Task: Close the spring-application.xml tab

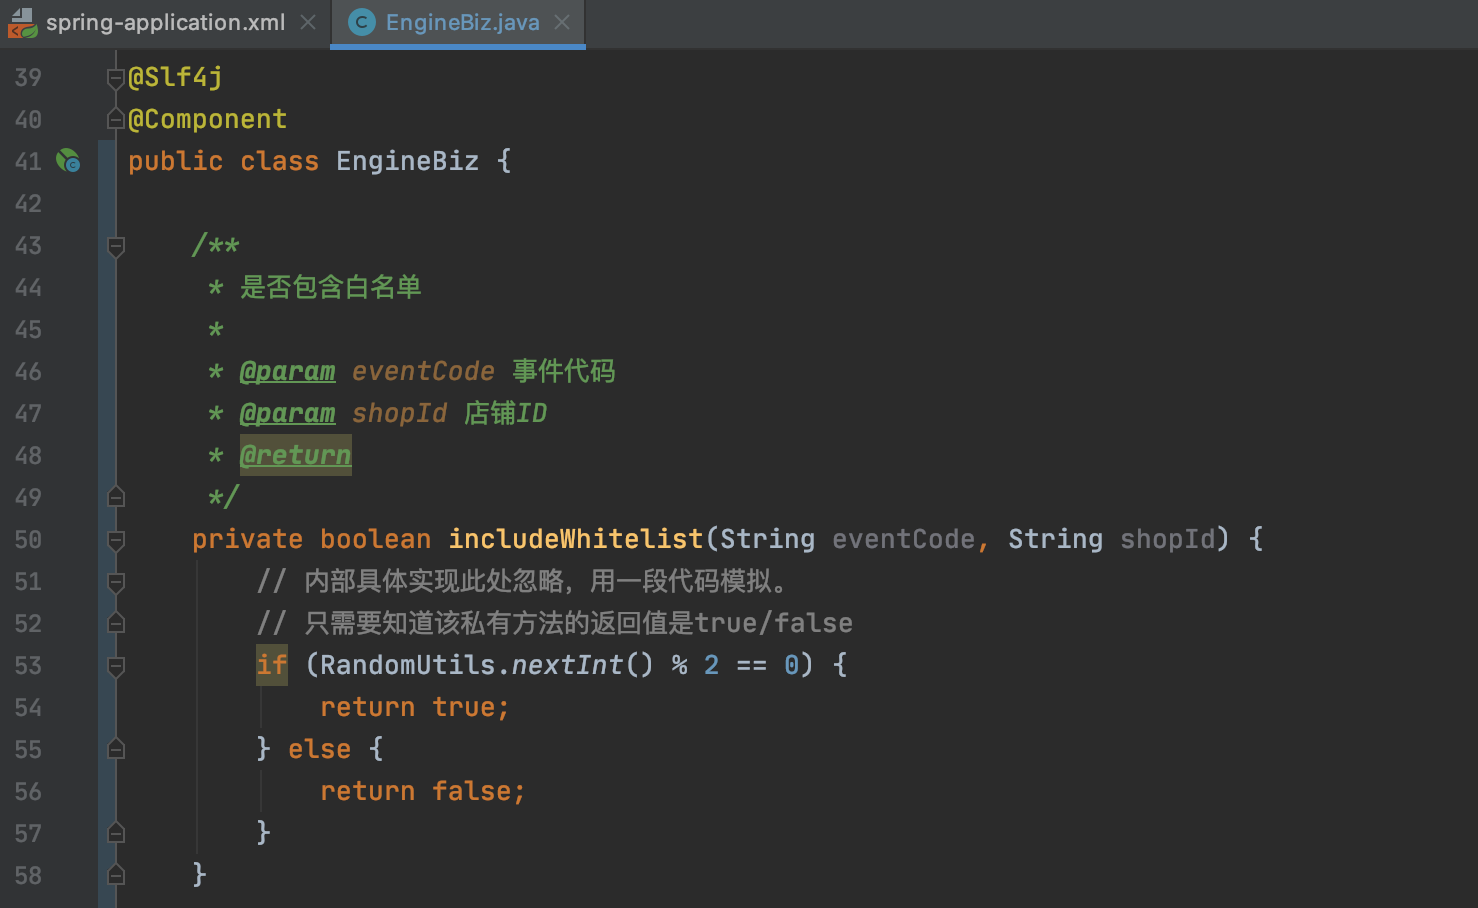Action: click(x=308, y=22)
